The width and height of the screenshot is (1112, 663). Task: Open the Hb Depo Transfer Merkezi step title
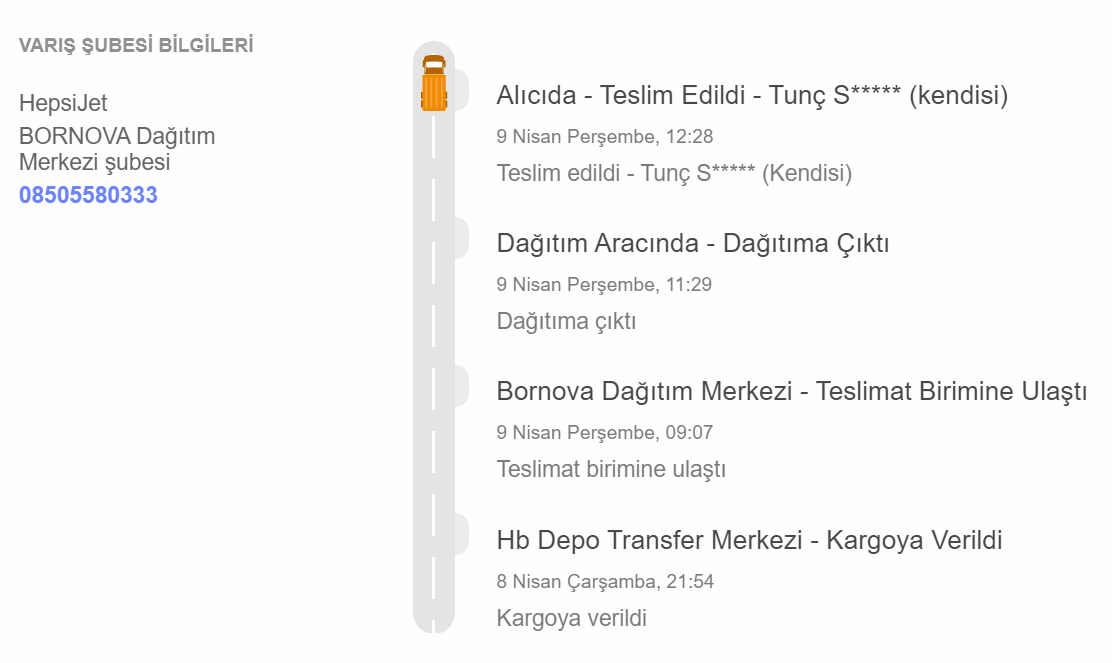point(749,541)
